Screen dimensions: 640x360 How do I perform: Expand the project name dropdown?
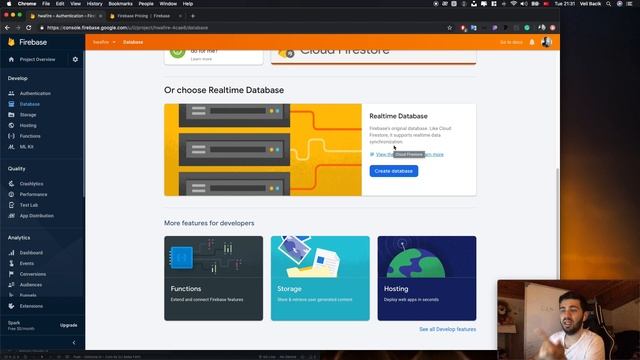pyautogui.click(x=104, y=42)
